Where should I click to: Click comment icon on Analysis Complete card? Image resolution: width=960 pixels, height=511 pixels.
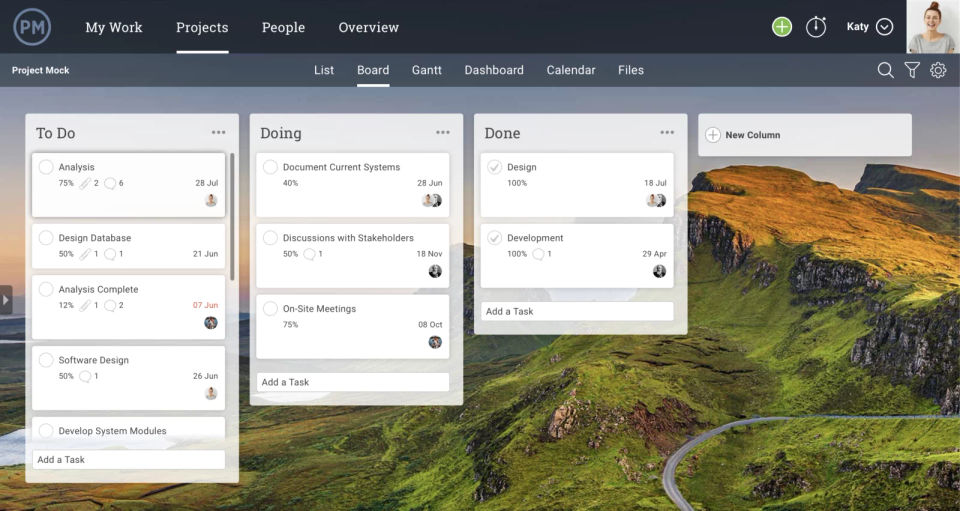[x=110, y=305]
